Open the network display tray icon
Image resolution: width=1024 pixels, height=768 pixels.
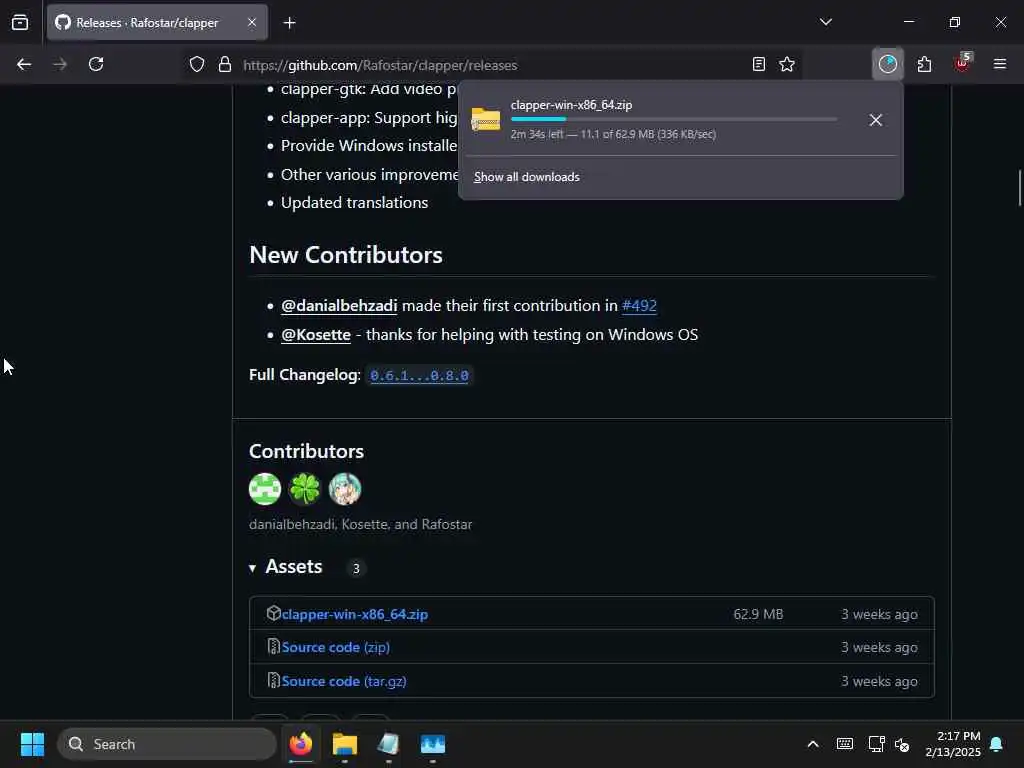tap(876, 744)
